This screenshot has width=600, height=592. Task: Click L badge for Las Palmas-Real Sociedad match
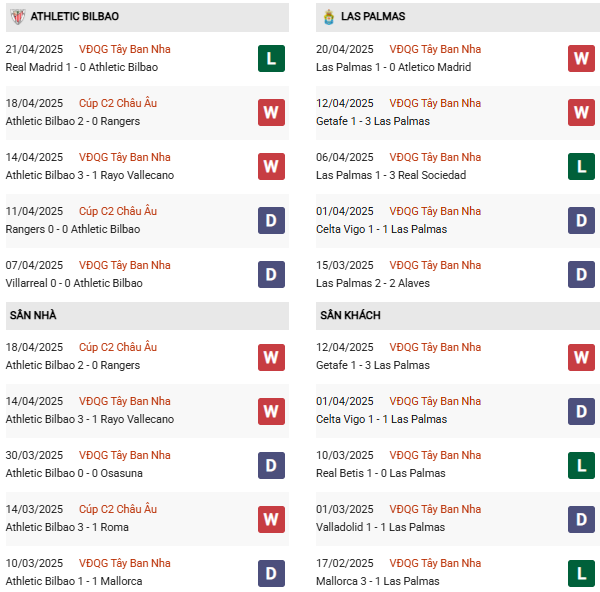(581, 166)
